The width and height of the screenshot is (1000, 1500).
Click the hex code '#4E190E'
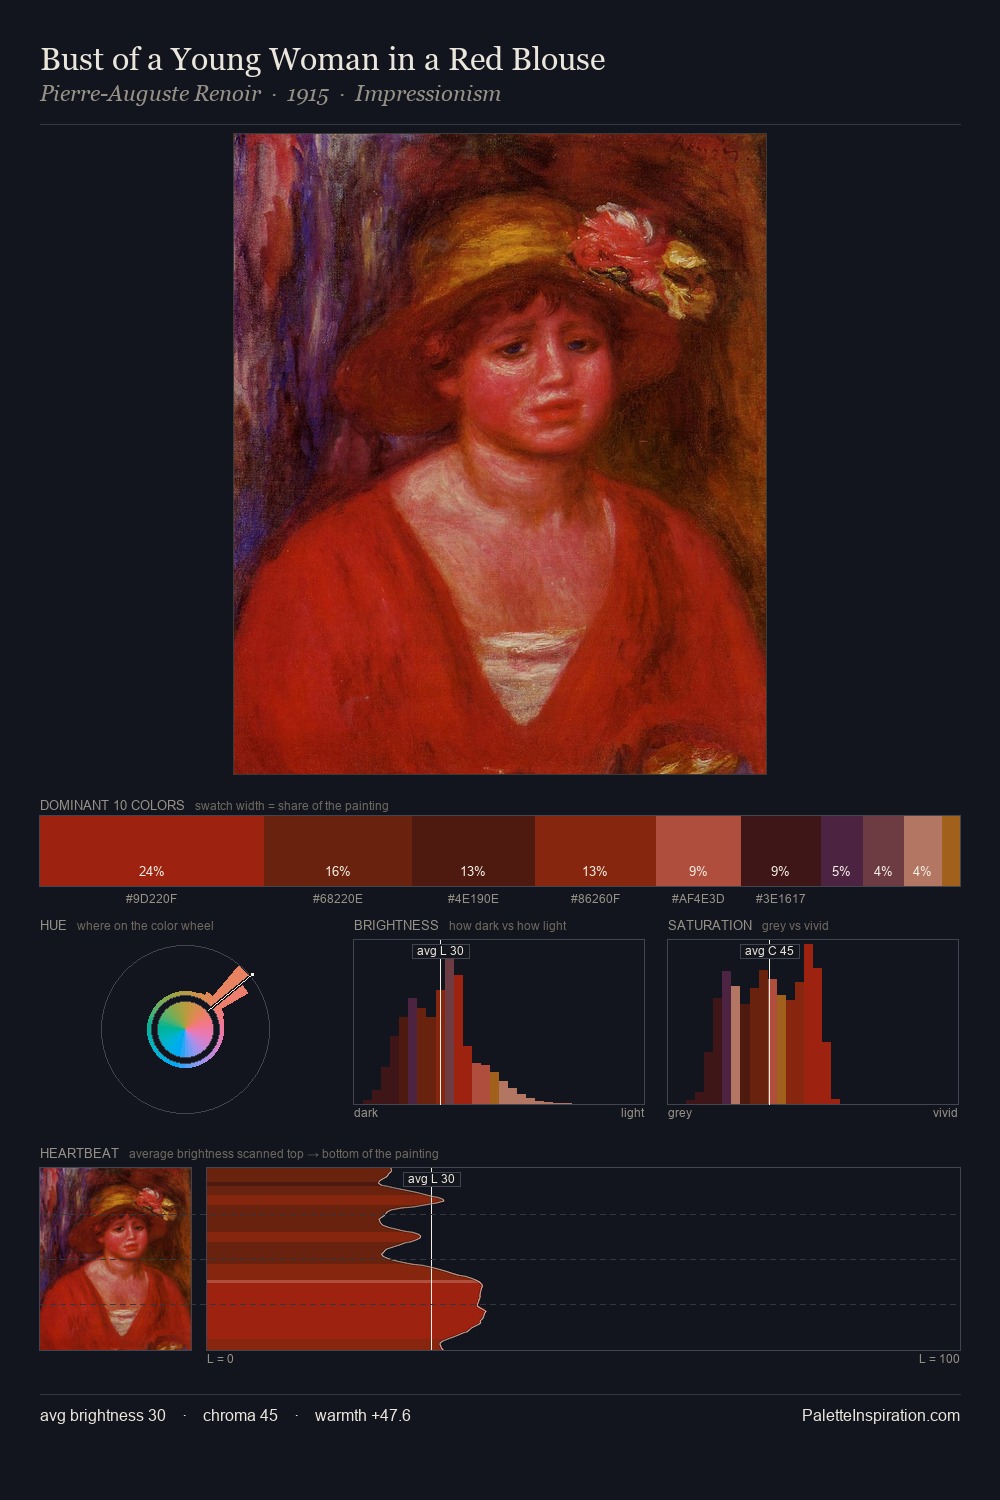point(473,898)
